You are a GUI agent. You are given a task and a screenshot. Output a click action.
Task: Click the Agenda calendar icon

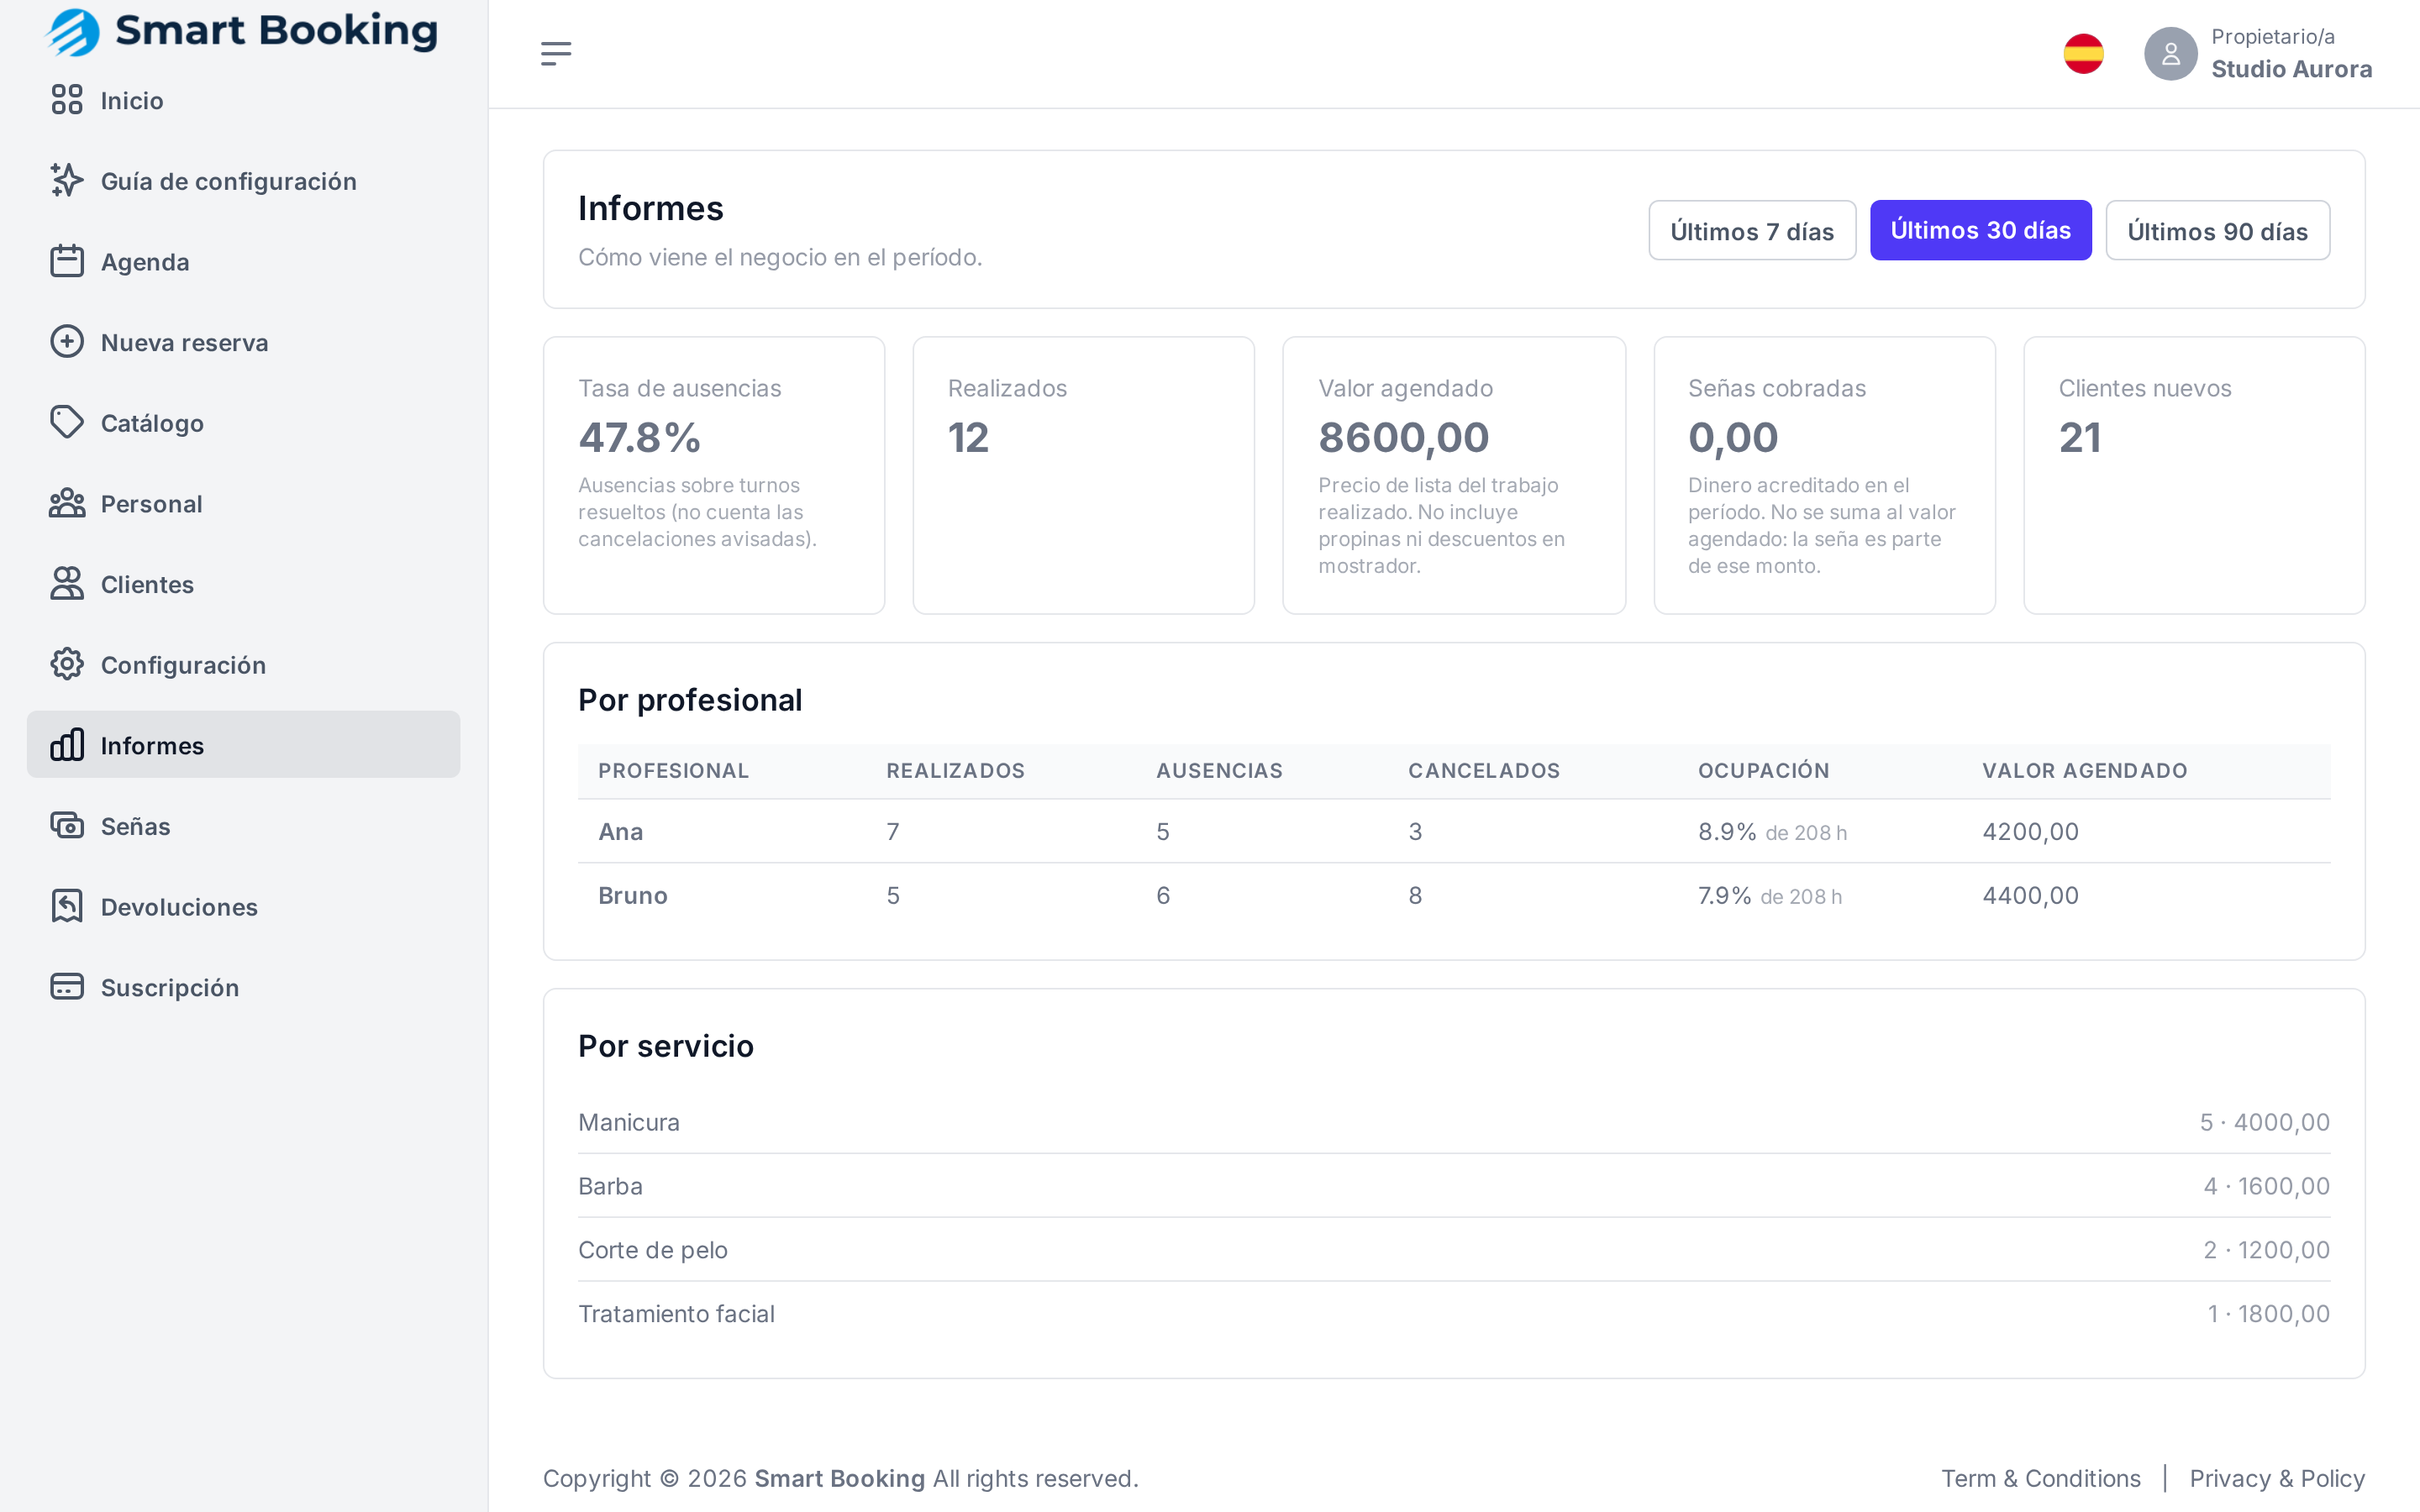(x=67, y=261)
